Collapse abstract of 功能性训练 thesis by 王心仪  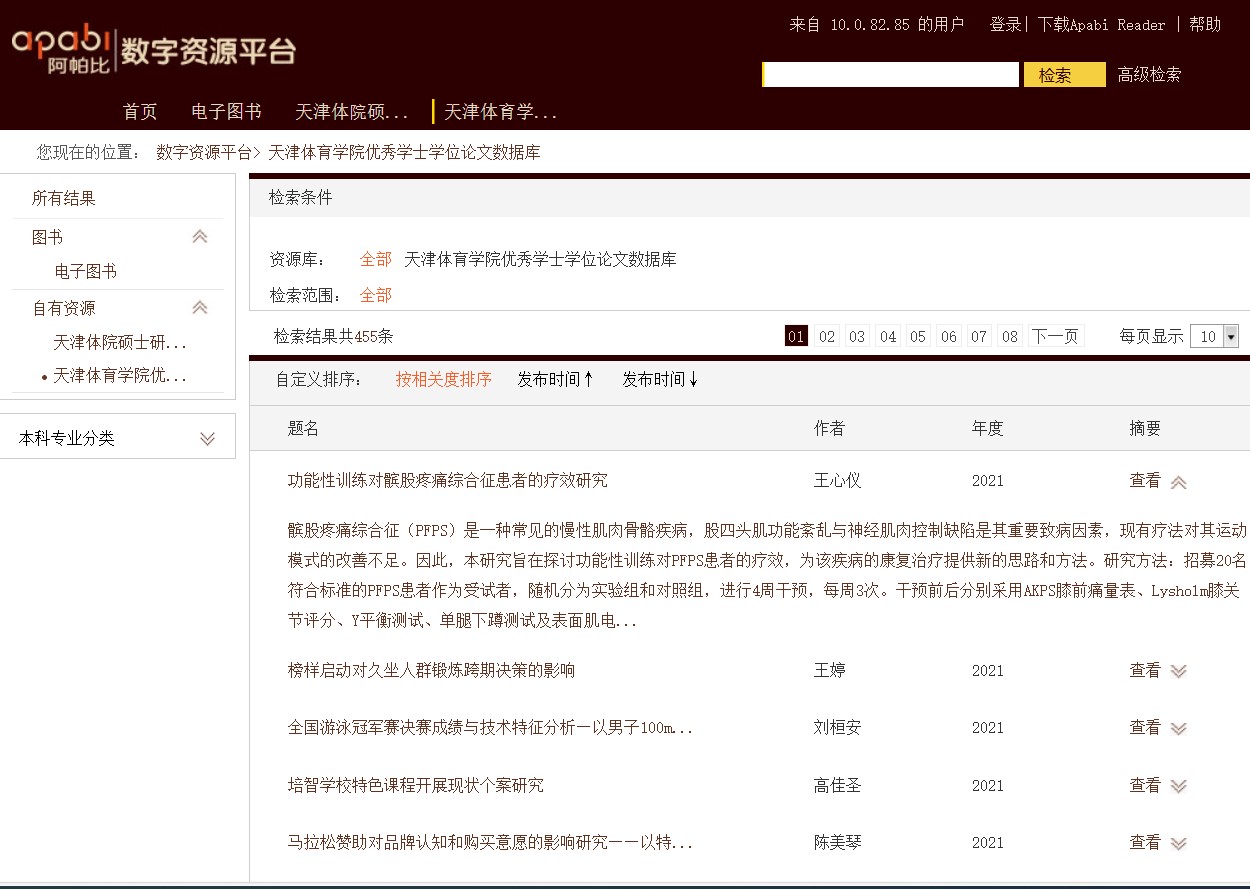[x=1178, y=482]
